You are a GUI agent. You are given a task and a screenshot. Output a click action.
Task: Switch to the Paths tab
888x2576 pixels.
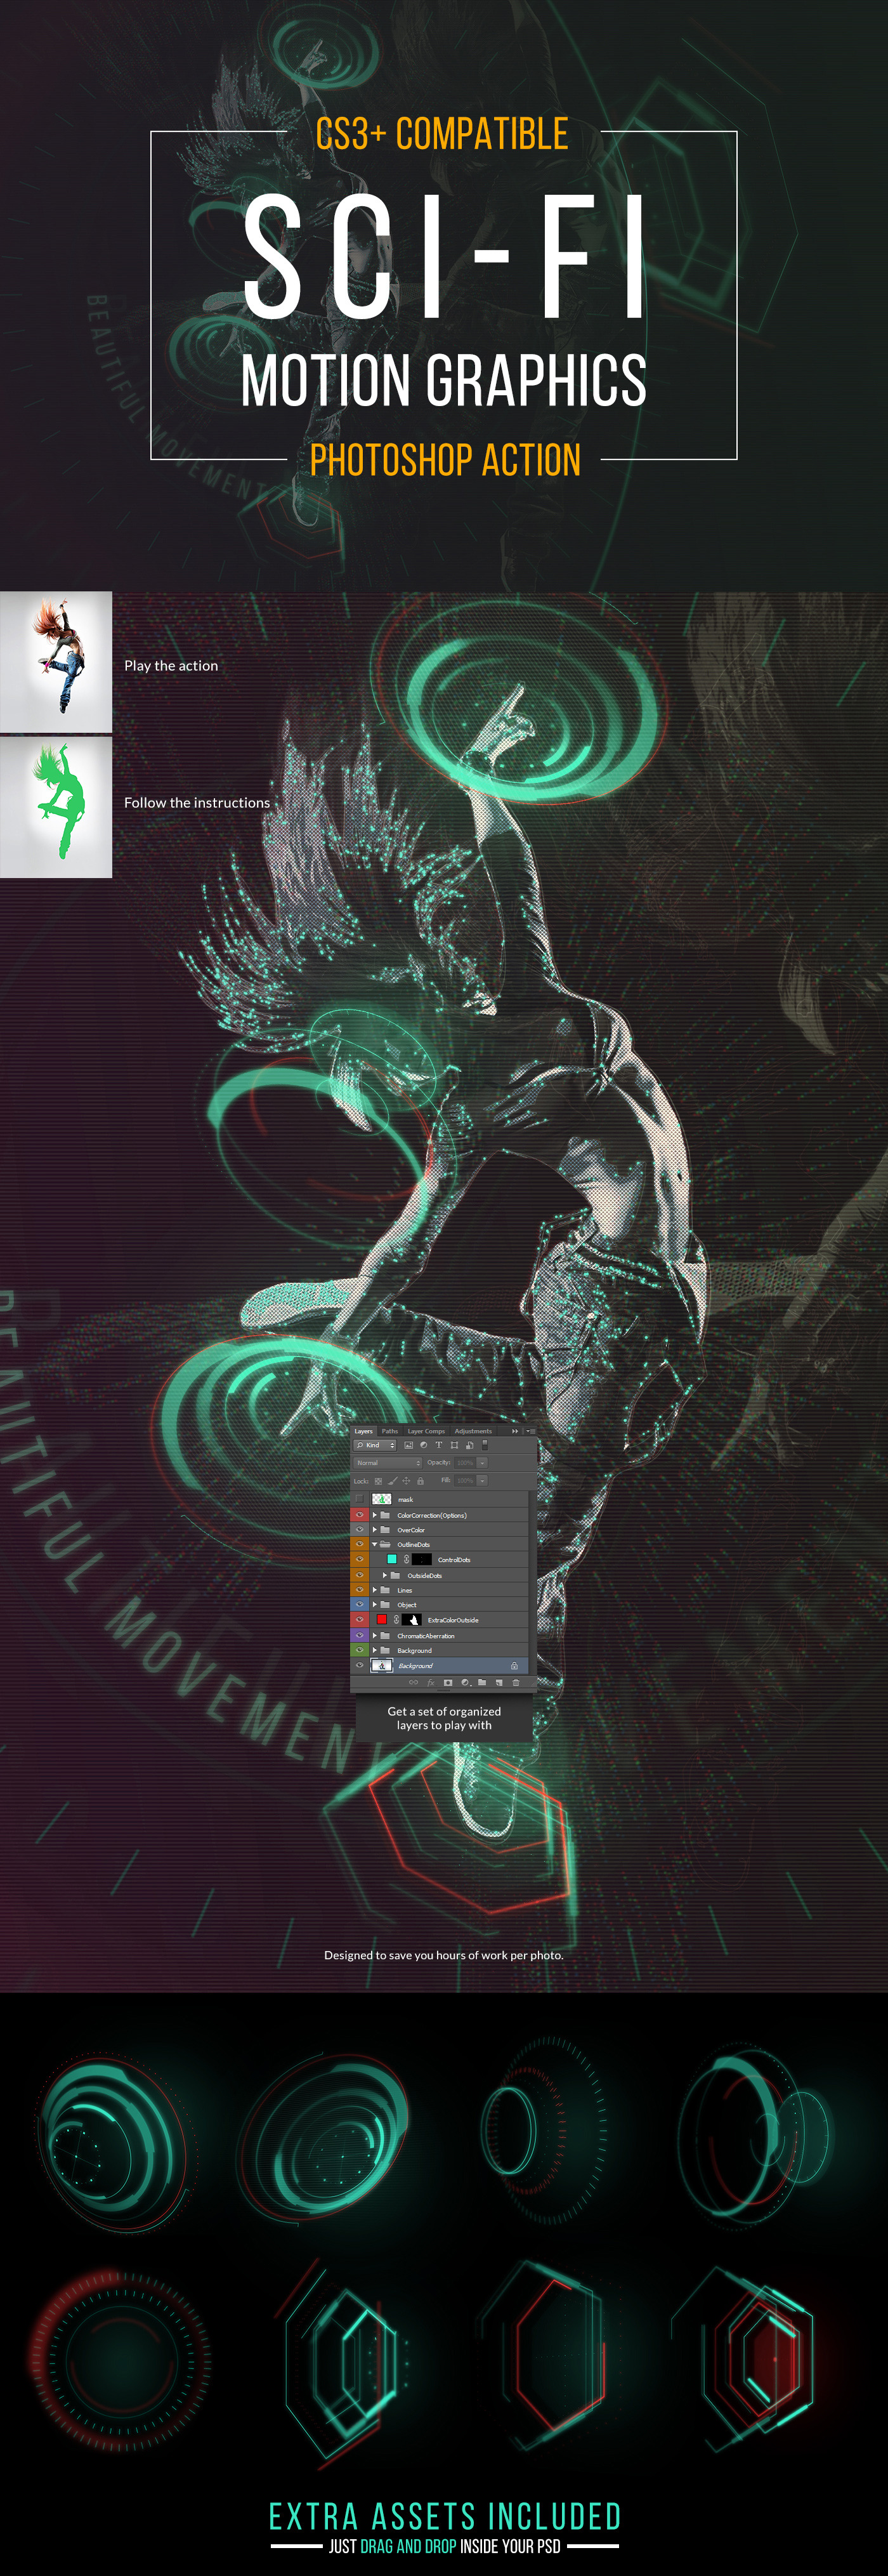[x=389, y=1431]
